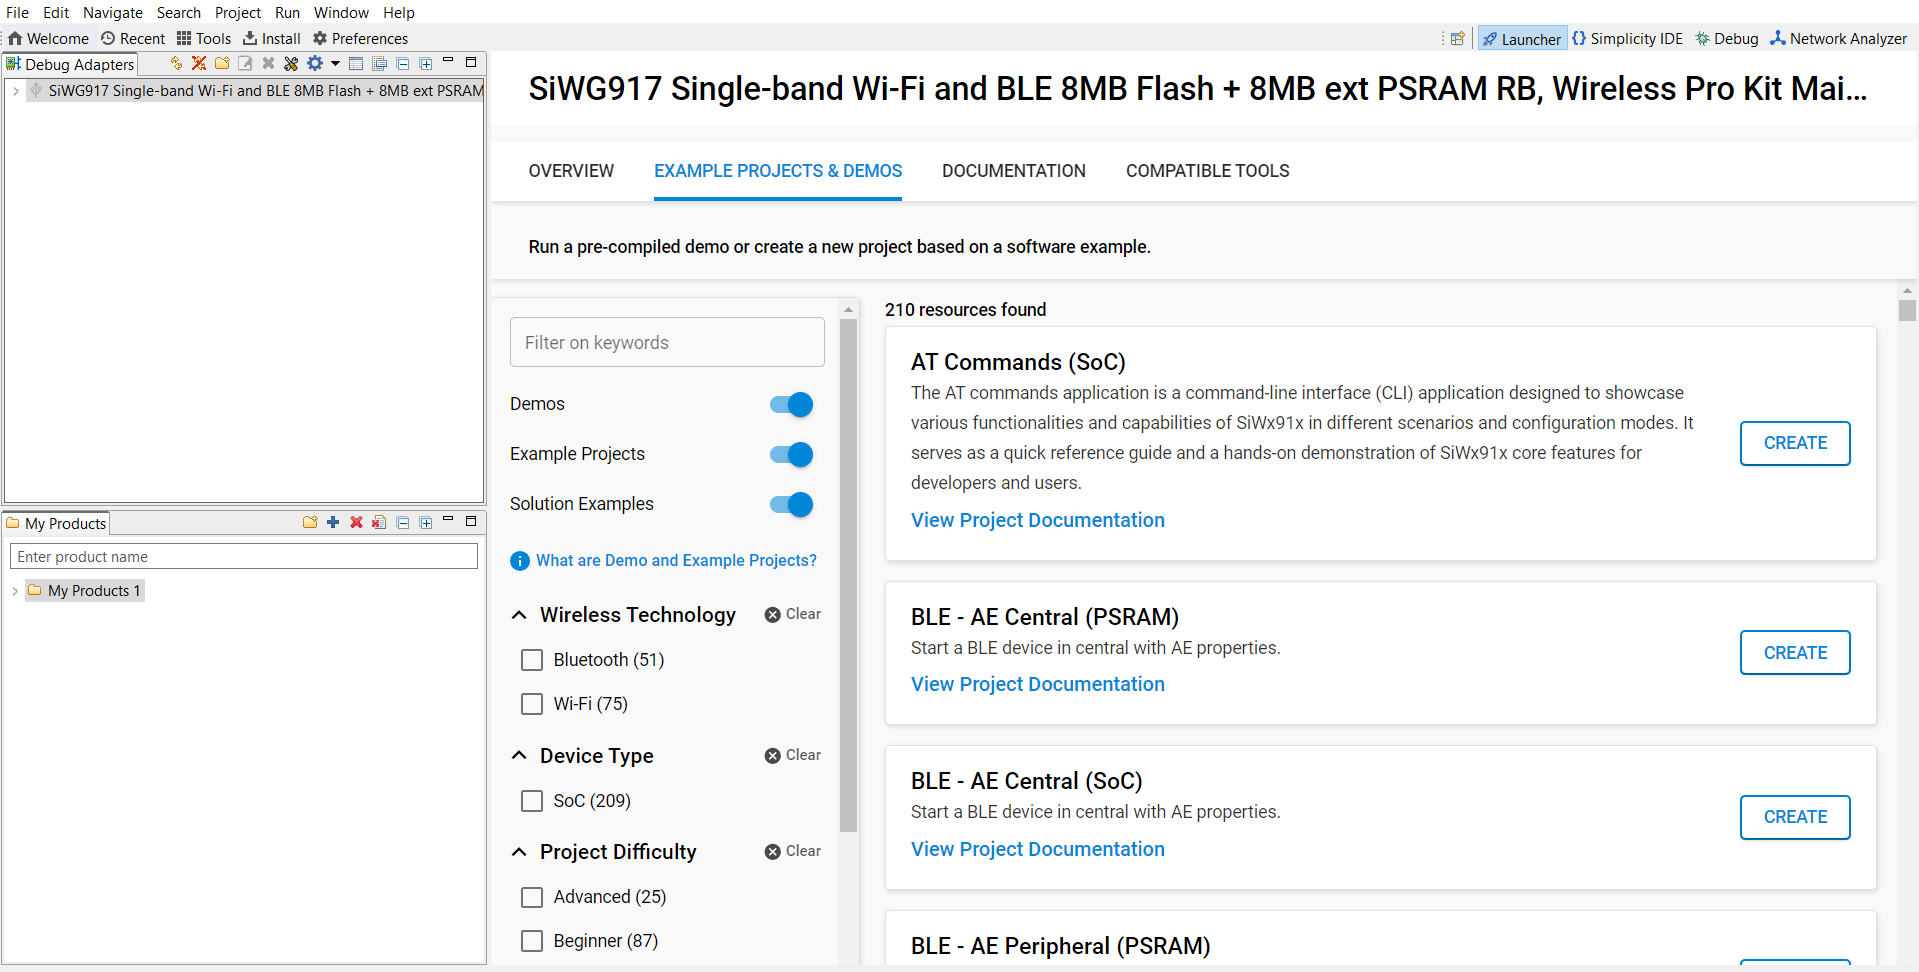Click the Install download toolbar item
Image resolution: width=1919 pixels, height=972 pixels.
pyautogui.click(x=272, y=38)
